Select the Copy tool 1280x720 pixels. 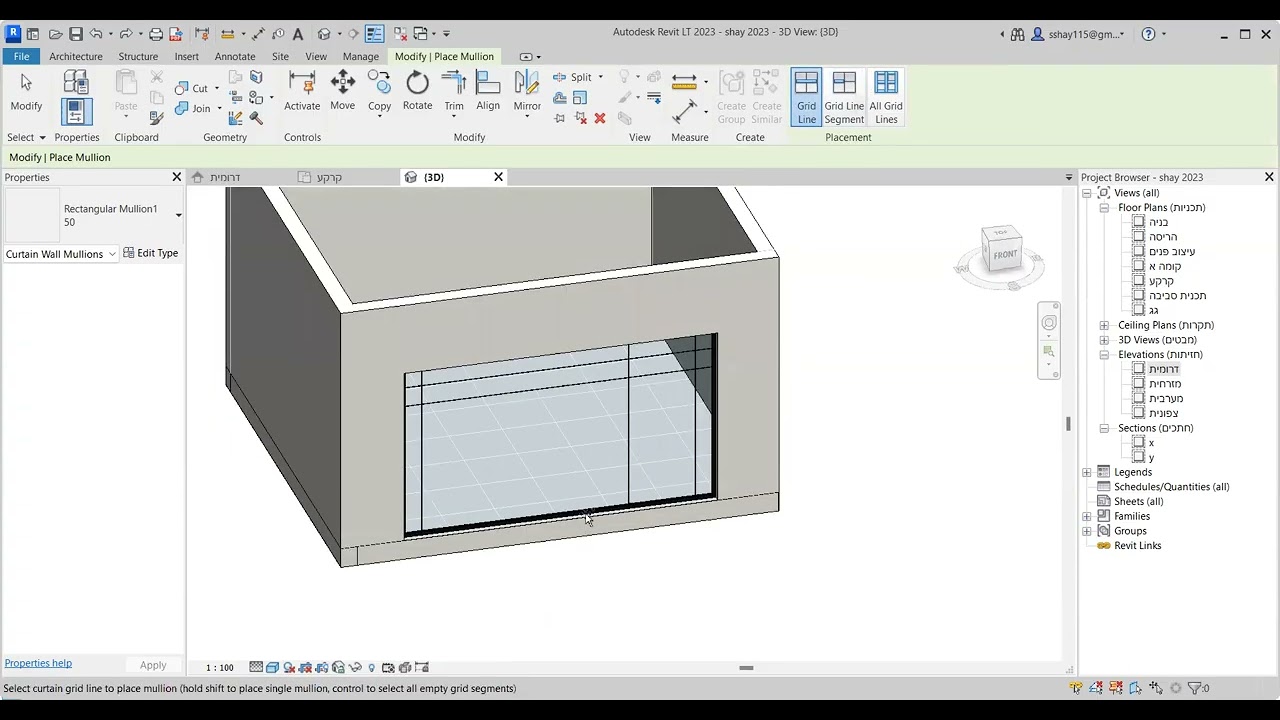379,92
